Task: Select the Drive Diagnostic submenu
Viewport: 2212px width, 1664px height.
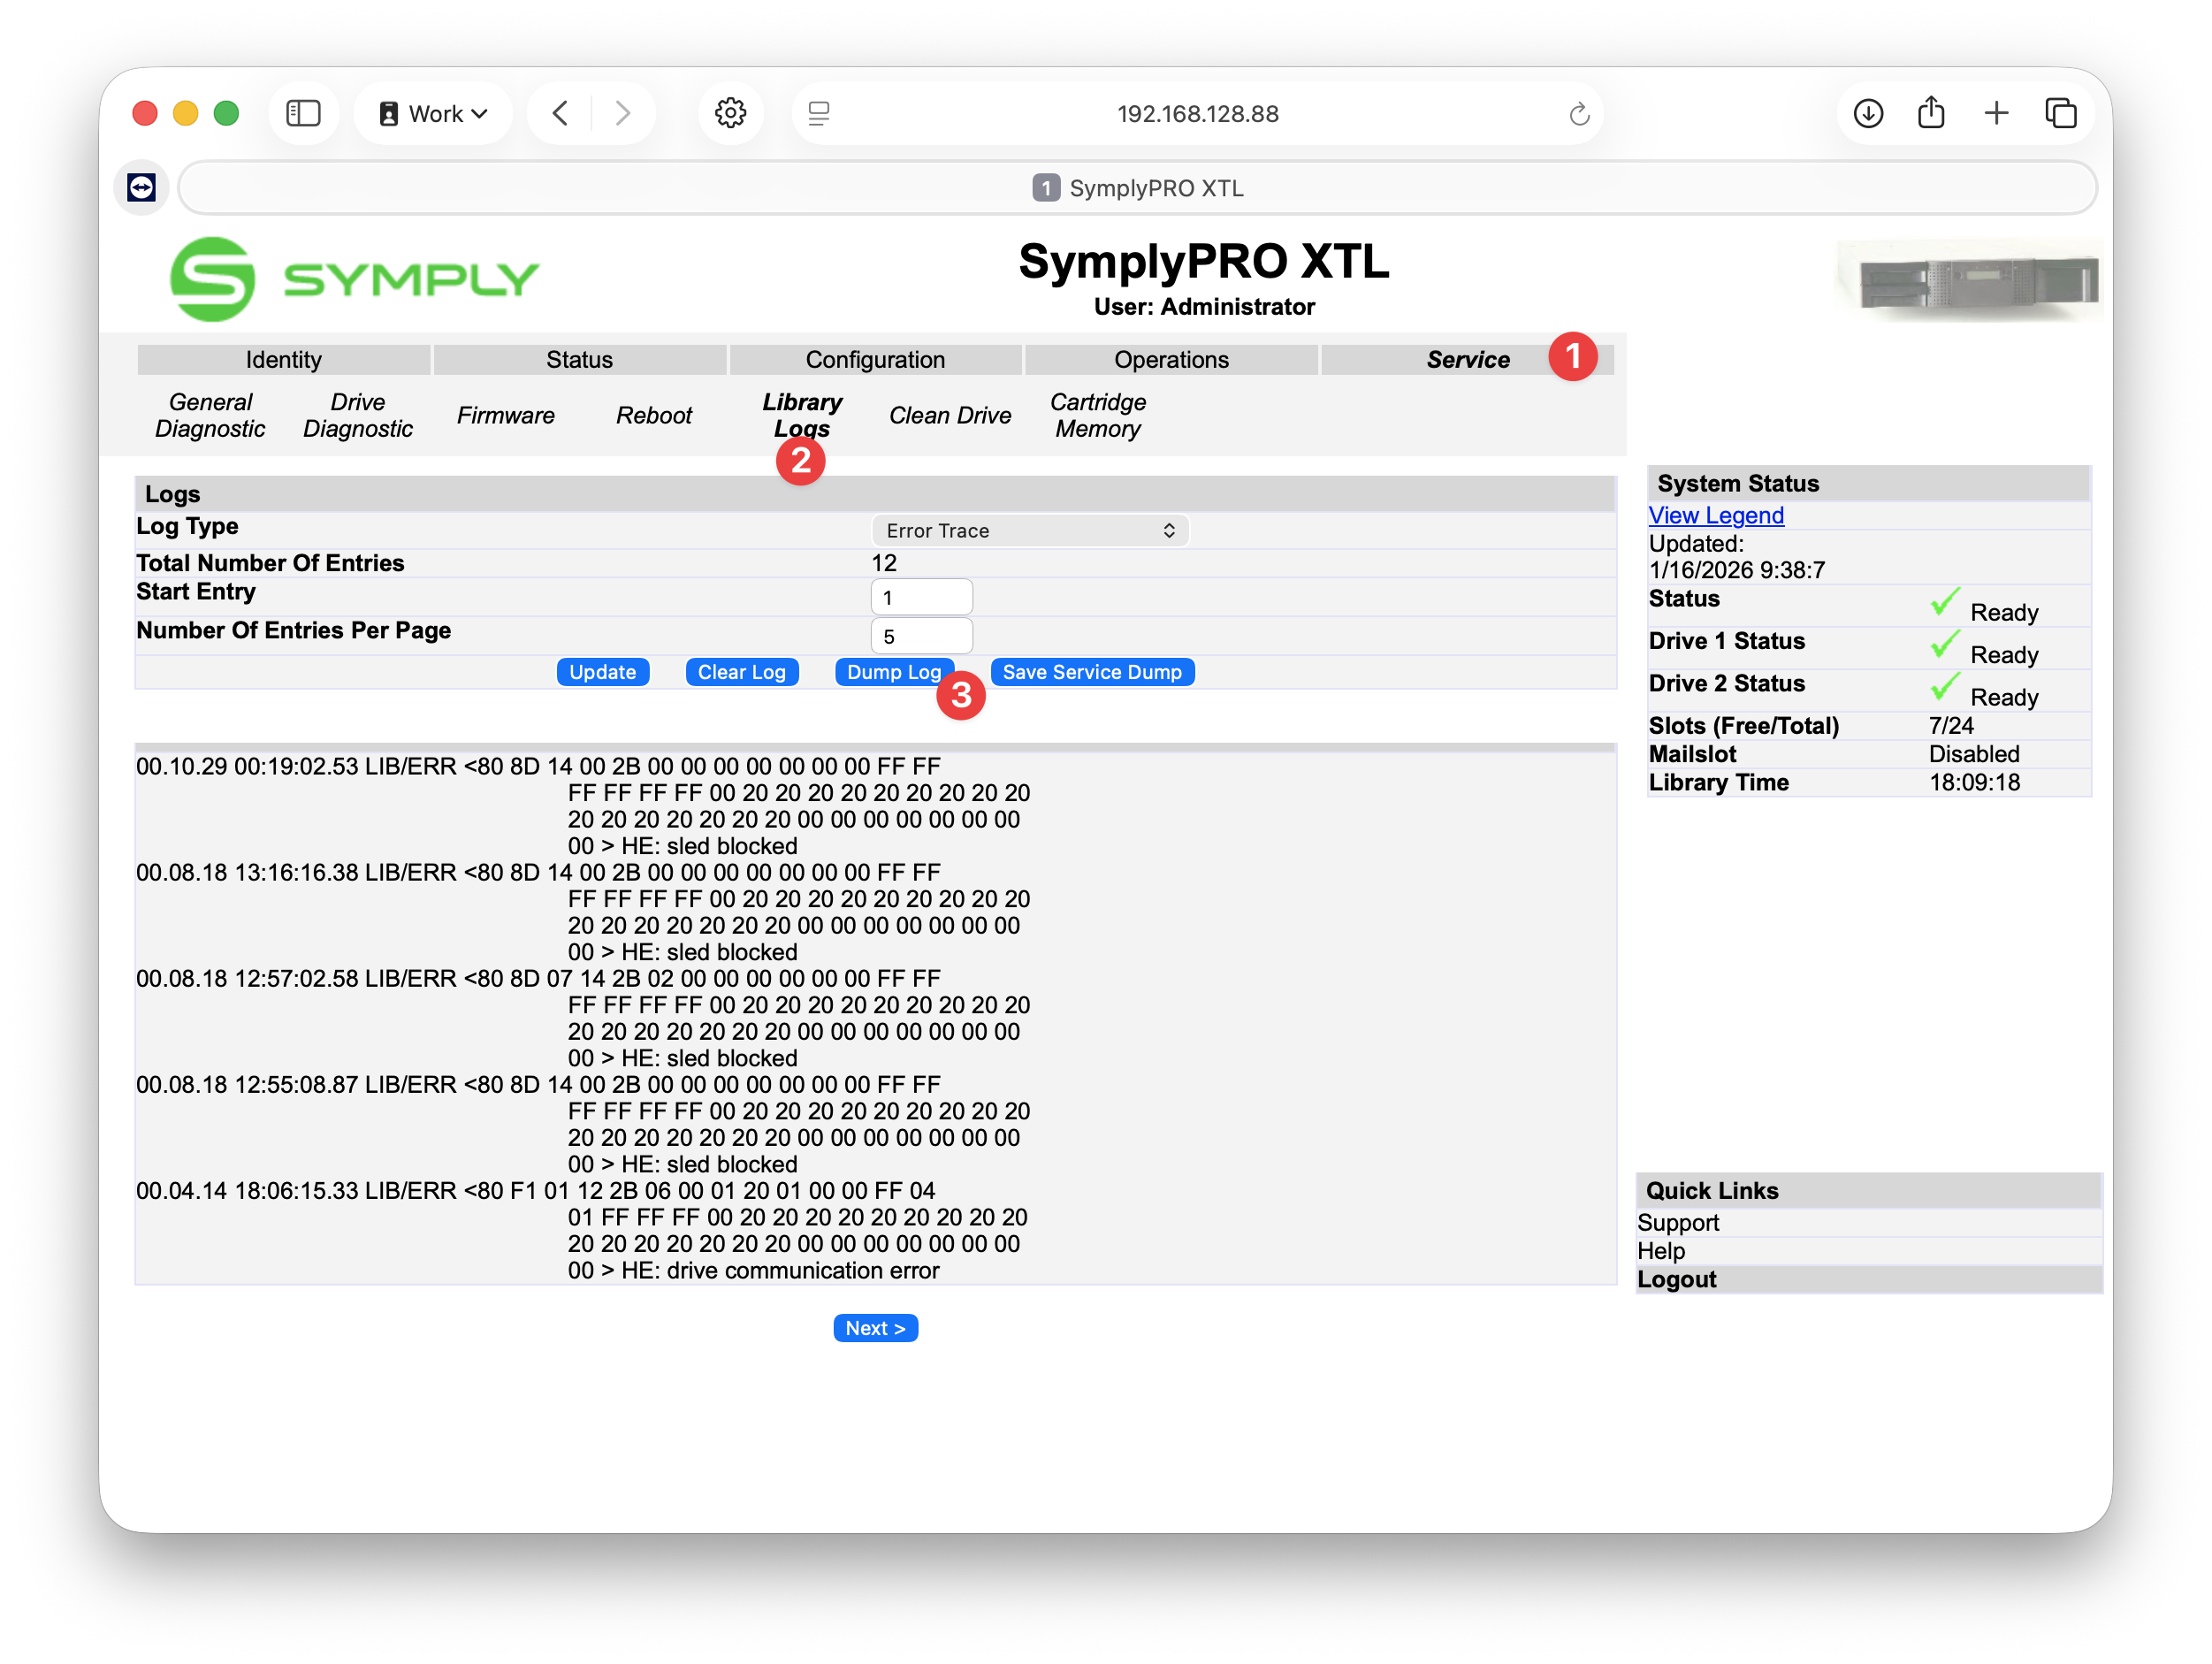Action: coord(357,415)
